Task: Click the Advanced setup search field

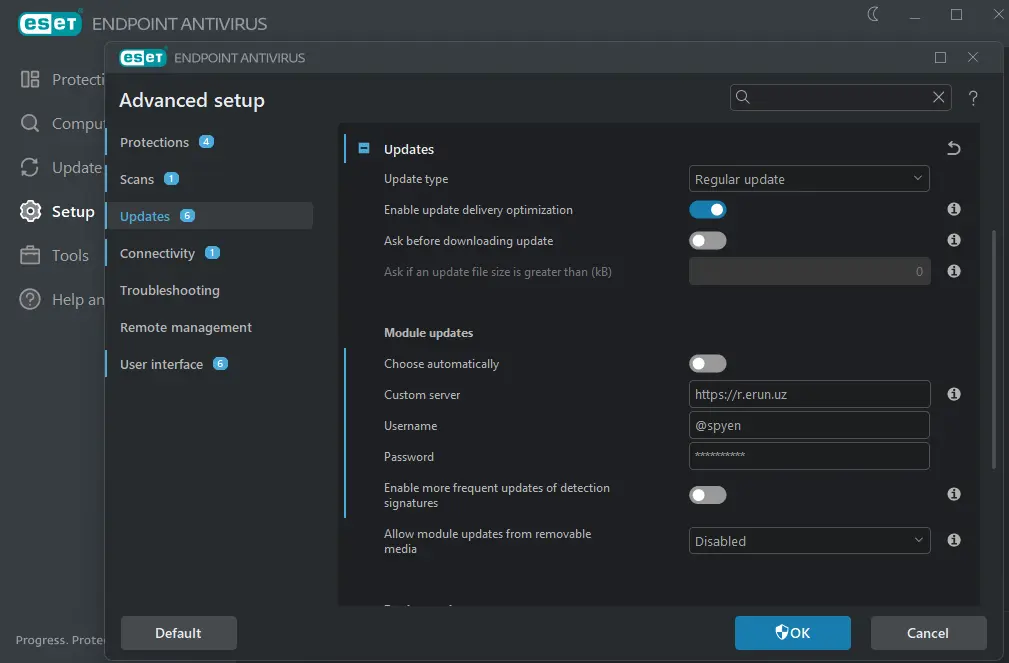Action: [x=840, y=97]
